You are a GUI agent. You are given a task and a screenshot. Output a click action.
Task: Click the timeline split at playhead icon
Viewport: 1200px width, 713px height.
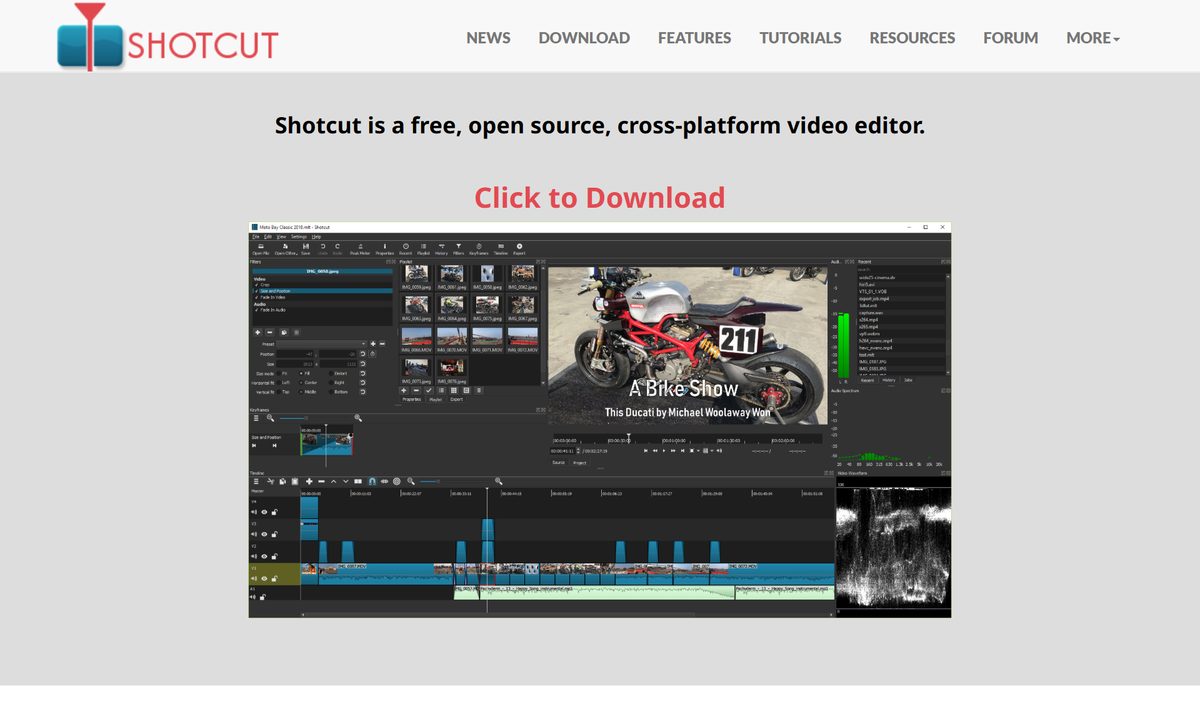(x=358, y=481)
